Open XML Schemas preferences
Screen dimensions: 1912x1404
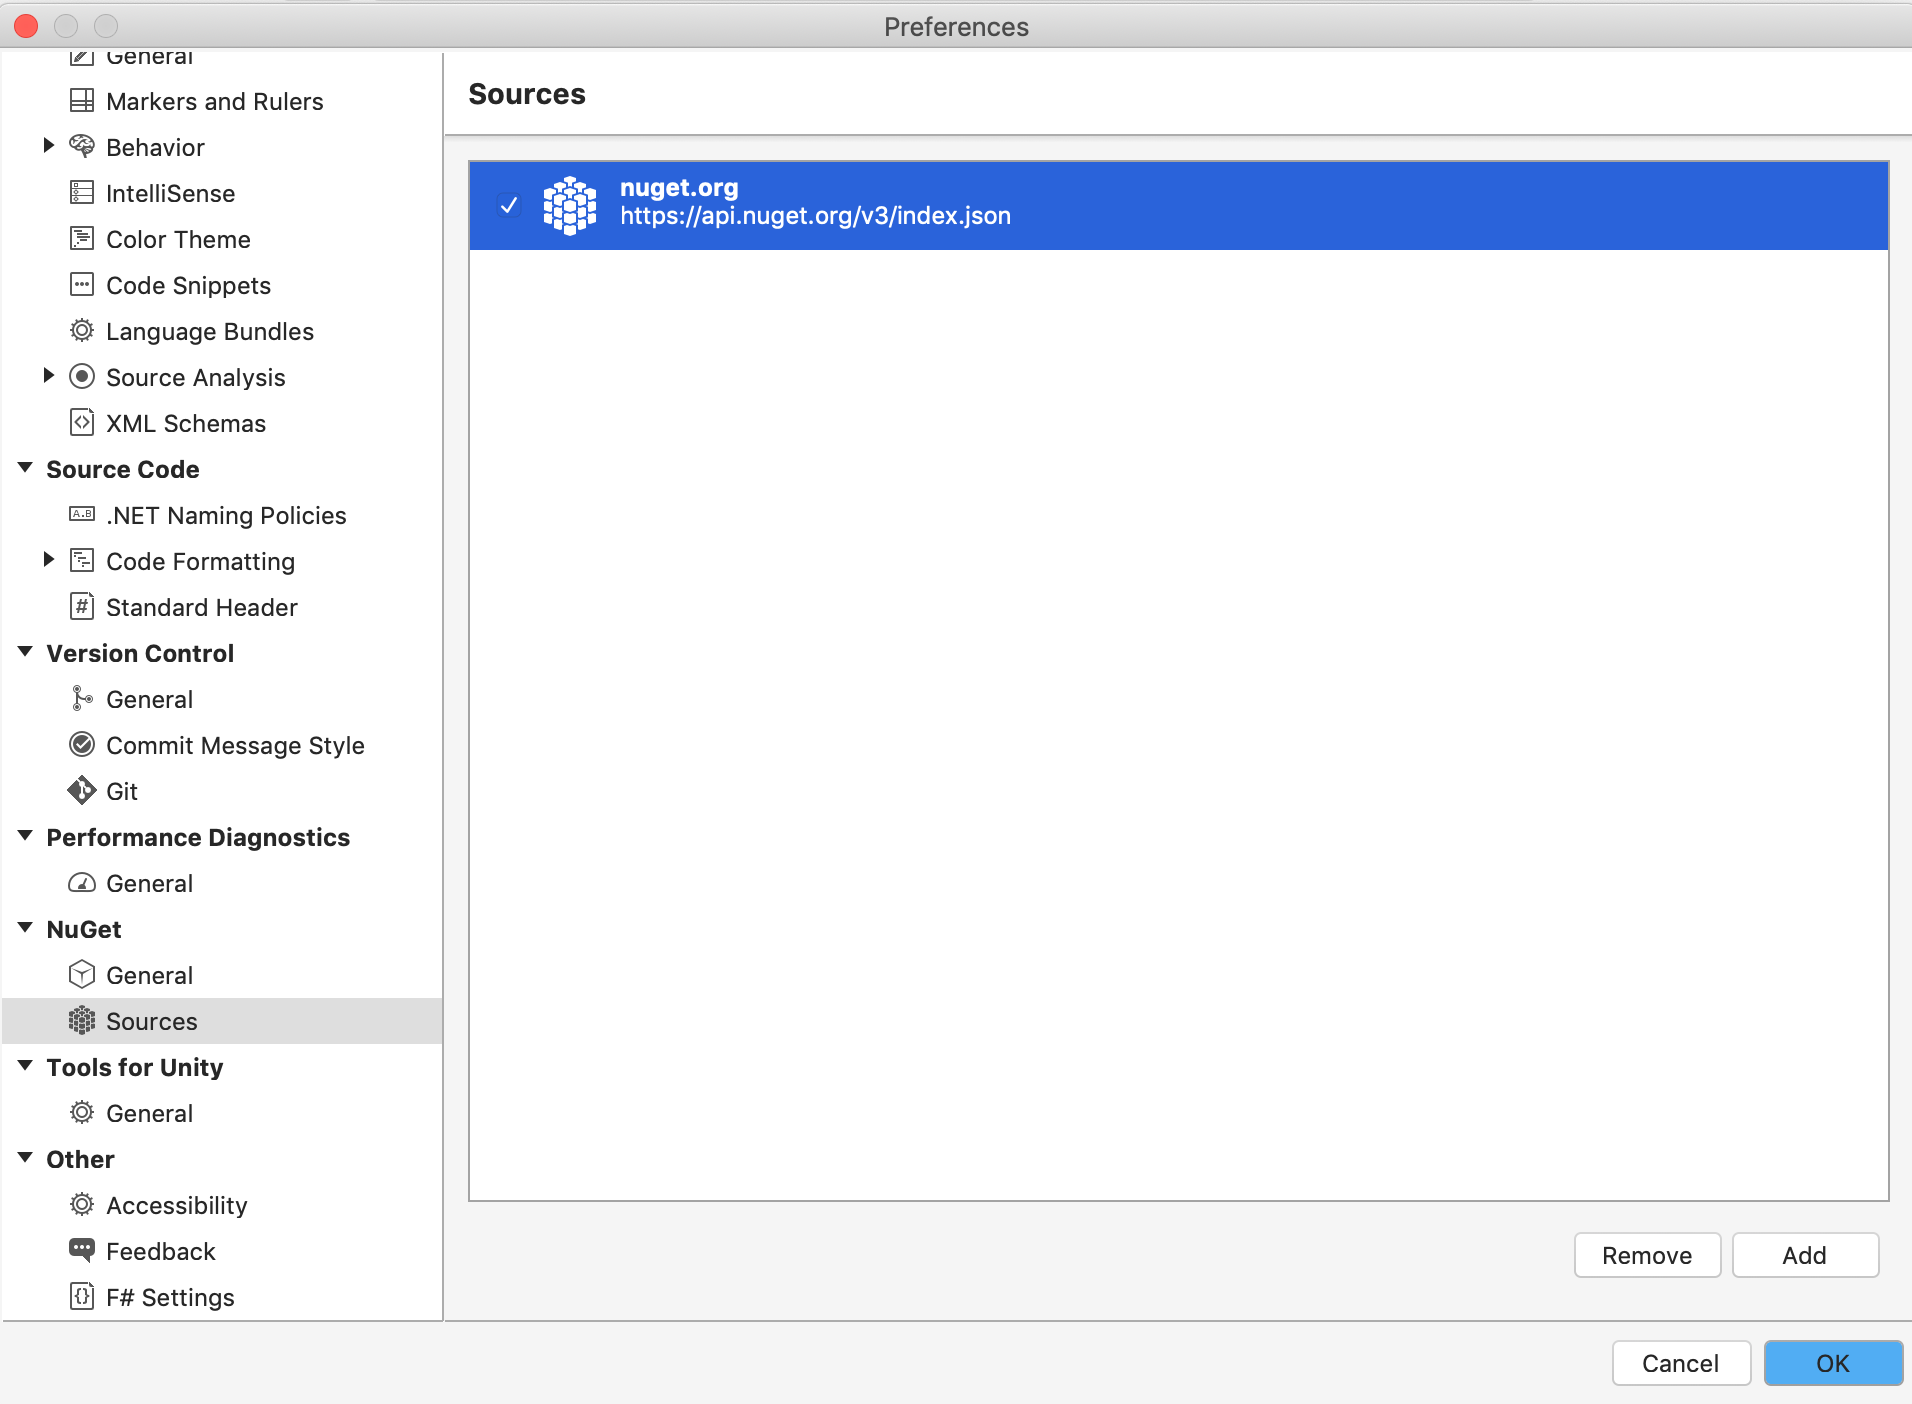point(186,423)
